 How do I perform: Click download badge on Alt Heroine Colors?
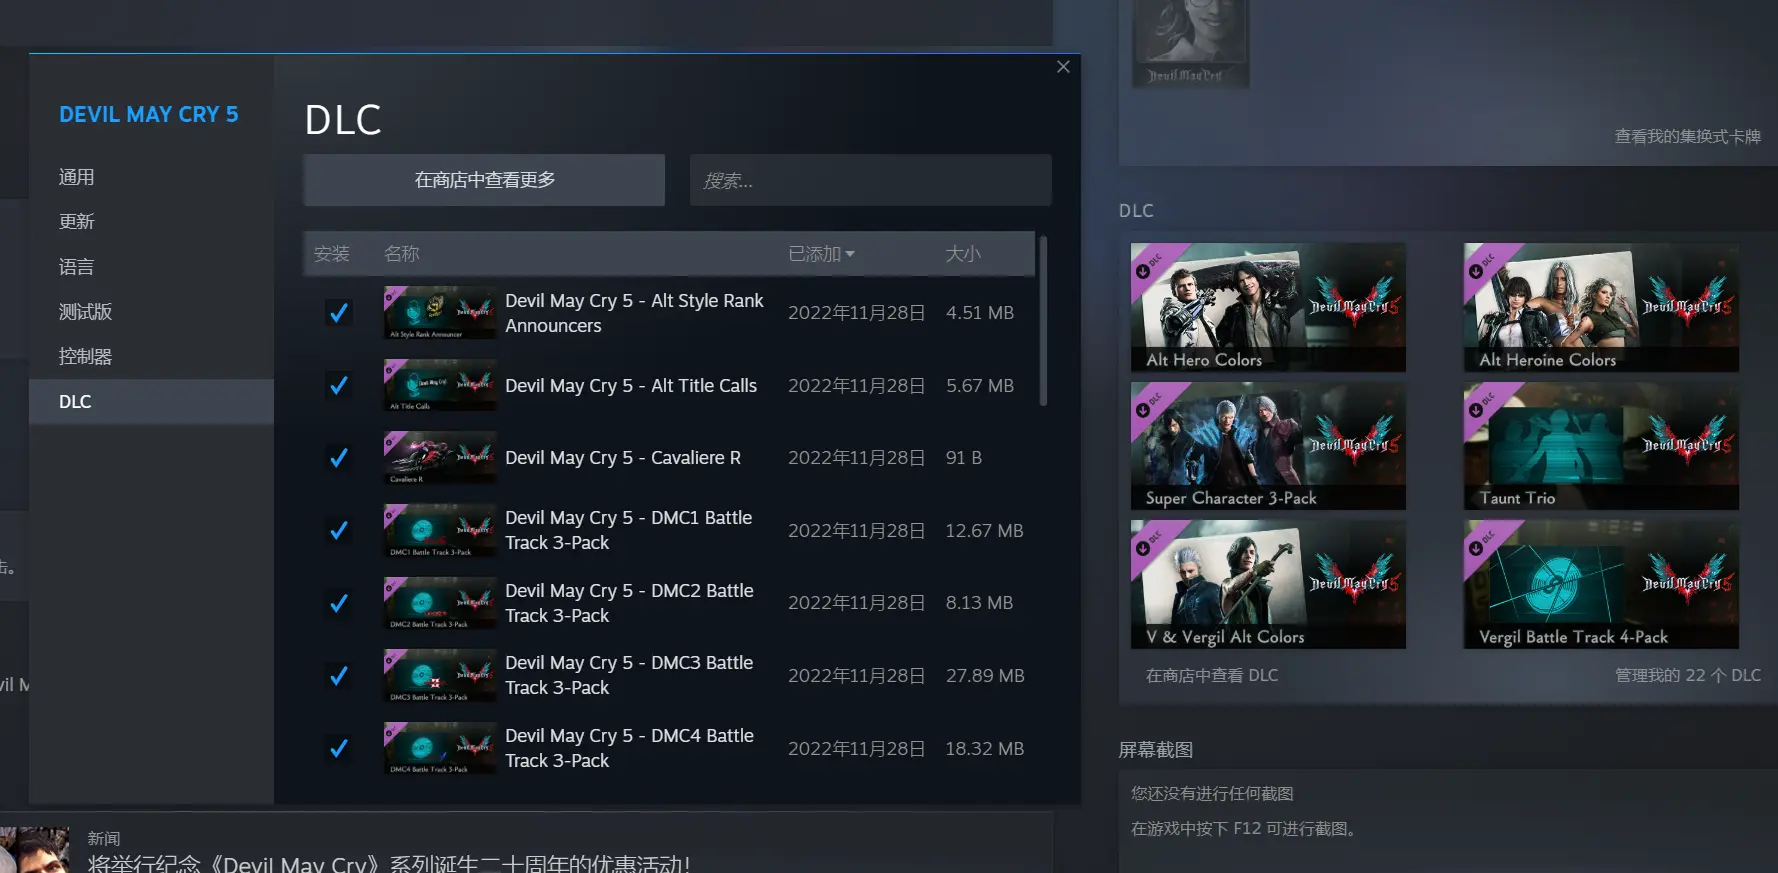(1475, 271)
